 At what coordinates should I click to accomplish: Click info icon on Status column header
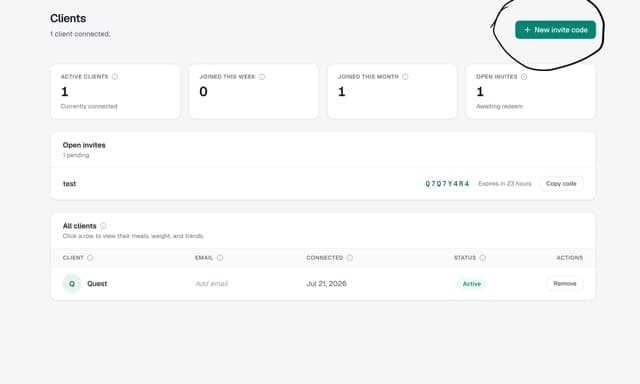(x=482, y=258)
